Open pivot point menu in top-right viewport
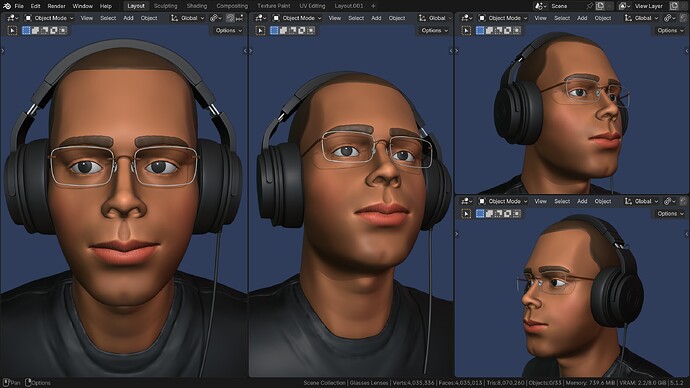Image resolution: width=690 pixels, height=388 pixels. [670, 18]
